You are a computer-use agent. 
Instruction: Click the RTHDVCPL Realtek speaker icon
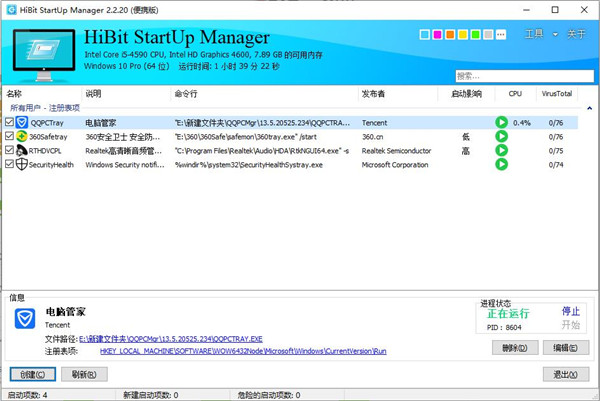(x=22, y=150)
